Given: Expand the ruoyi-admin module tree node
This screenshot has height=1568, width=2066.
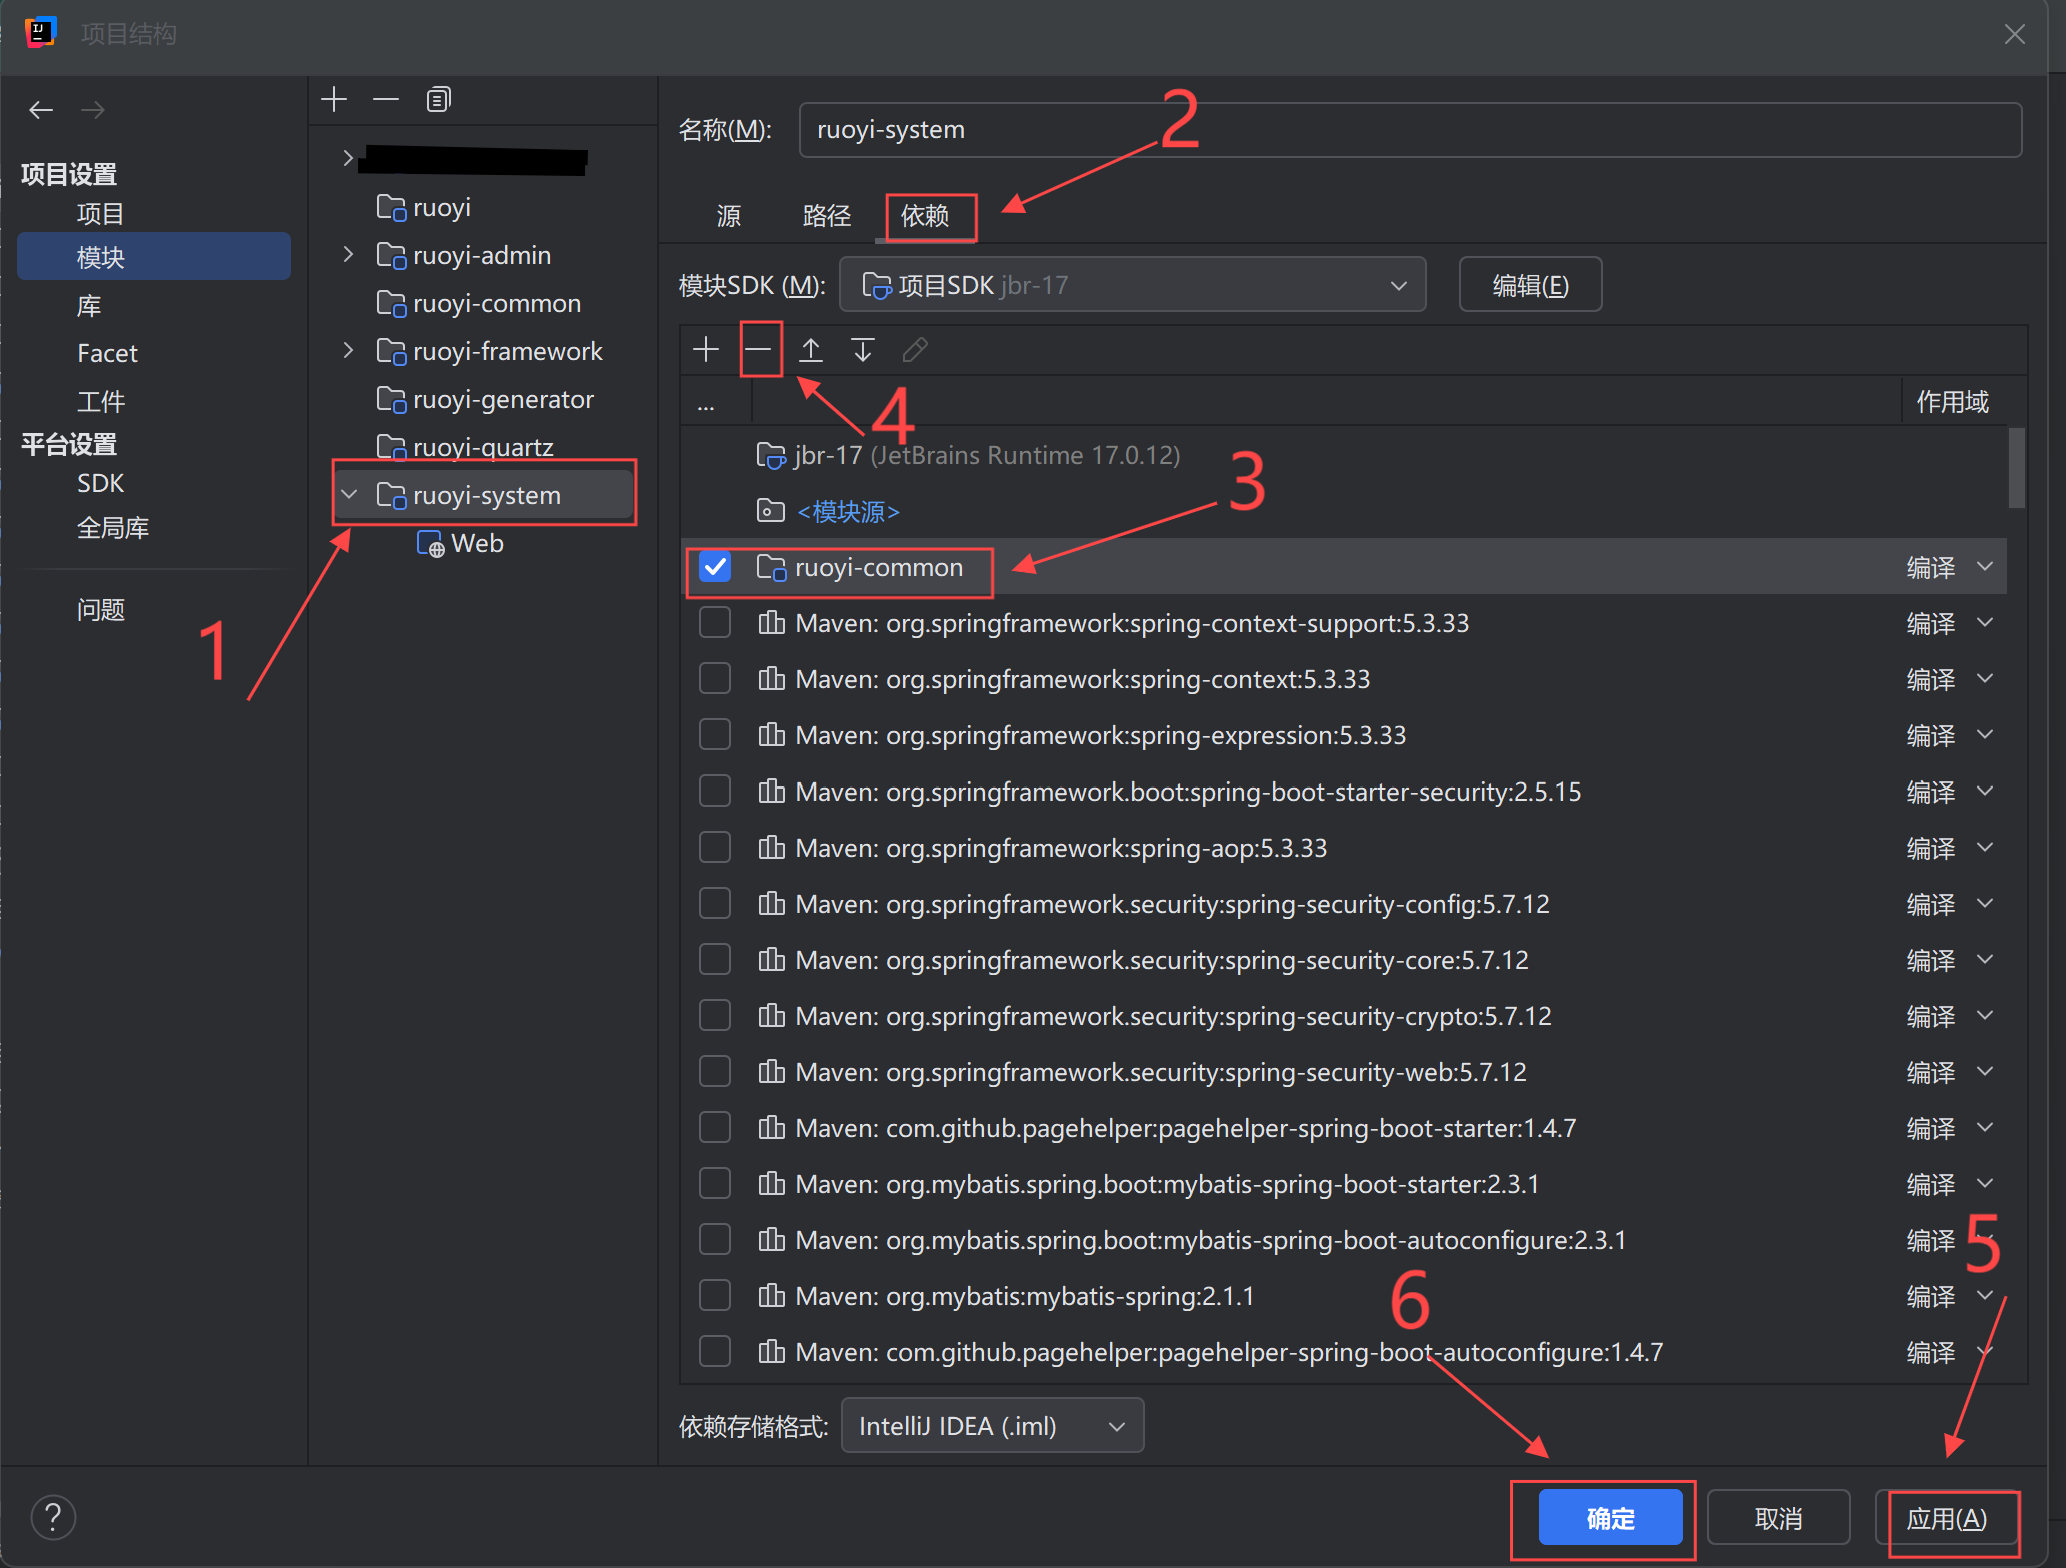Looking at the screenshot, I should [348, 255].
